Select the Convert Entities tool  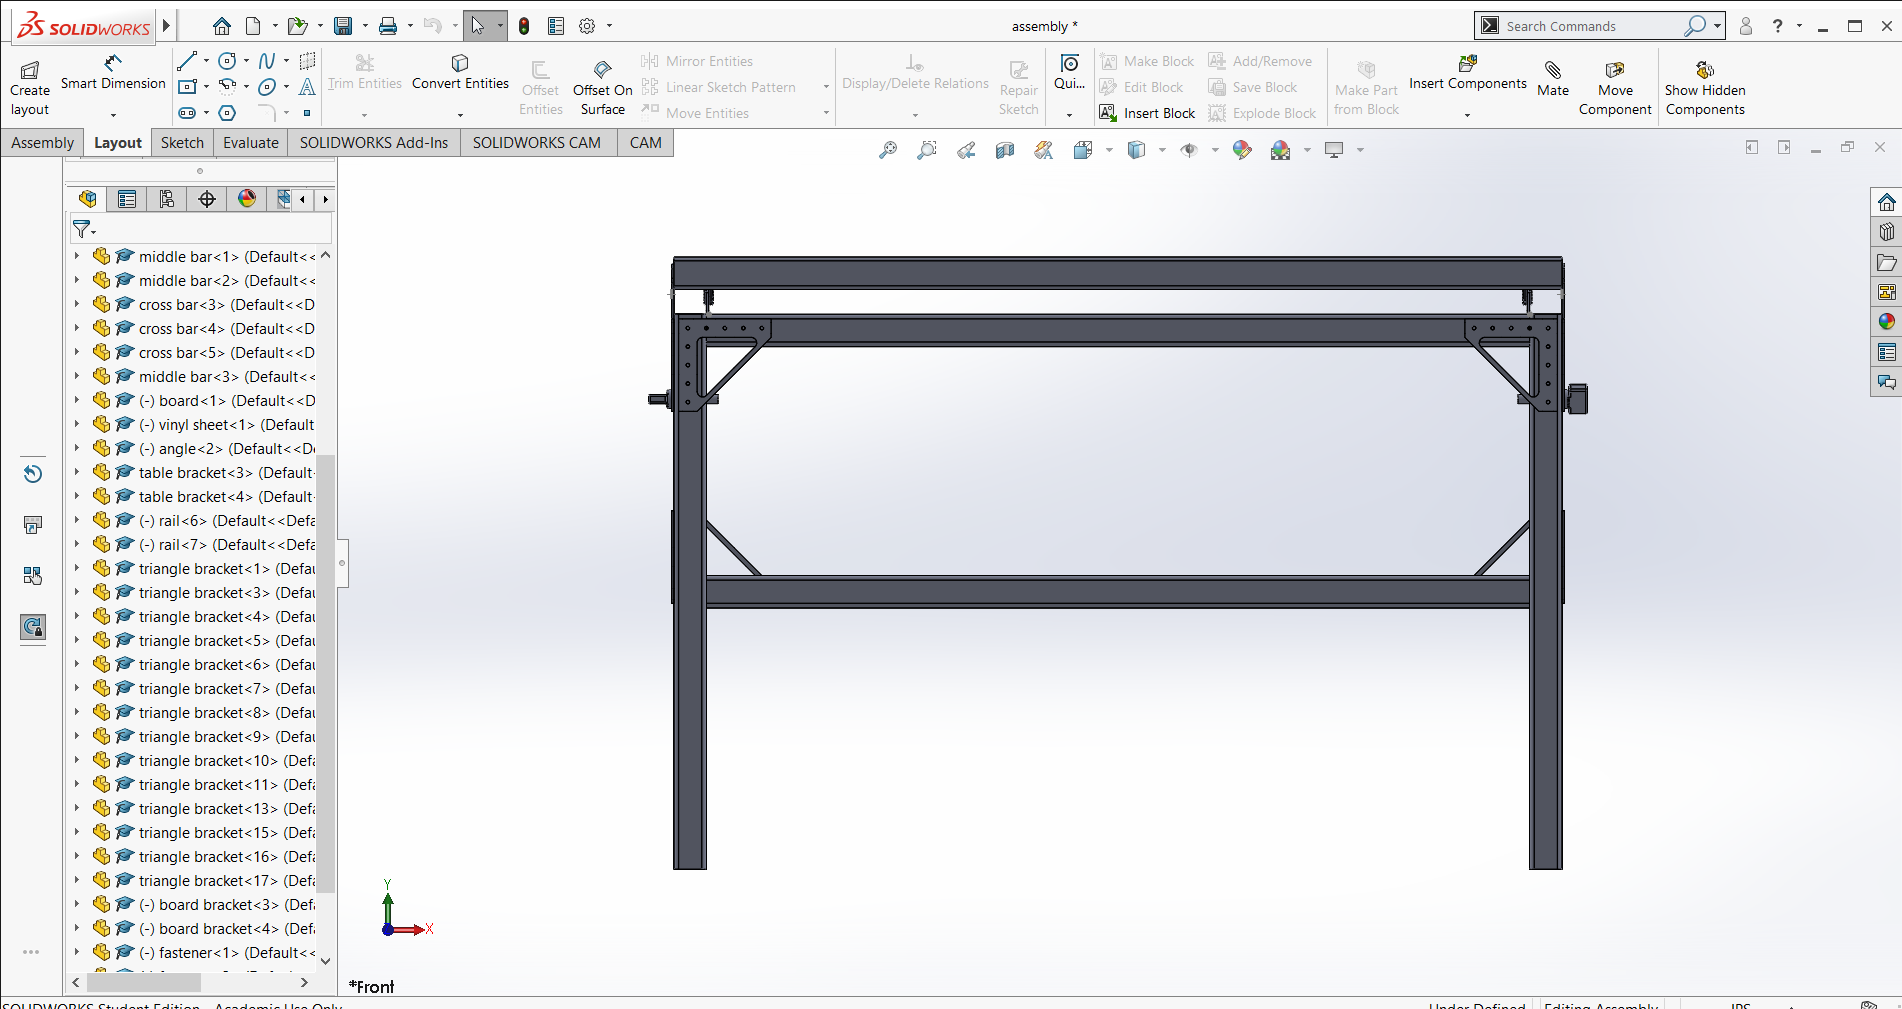[460, 74]
